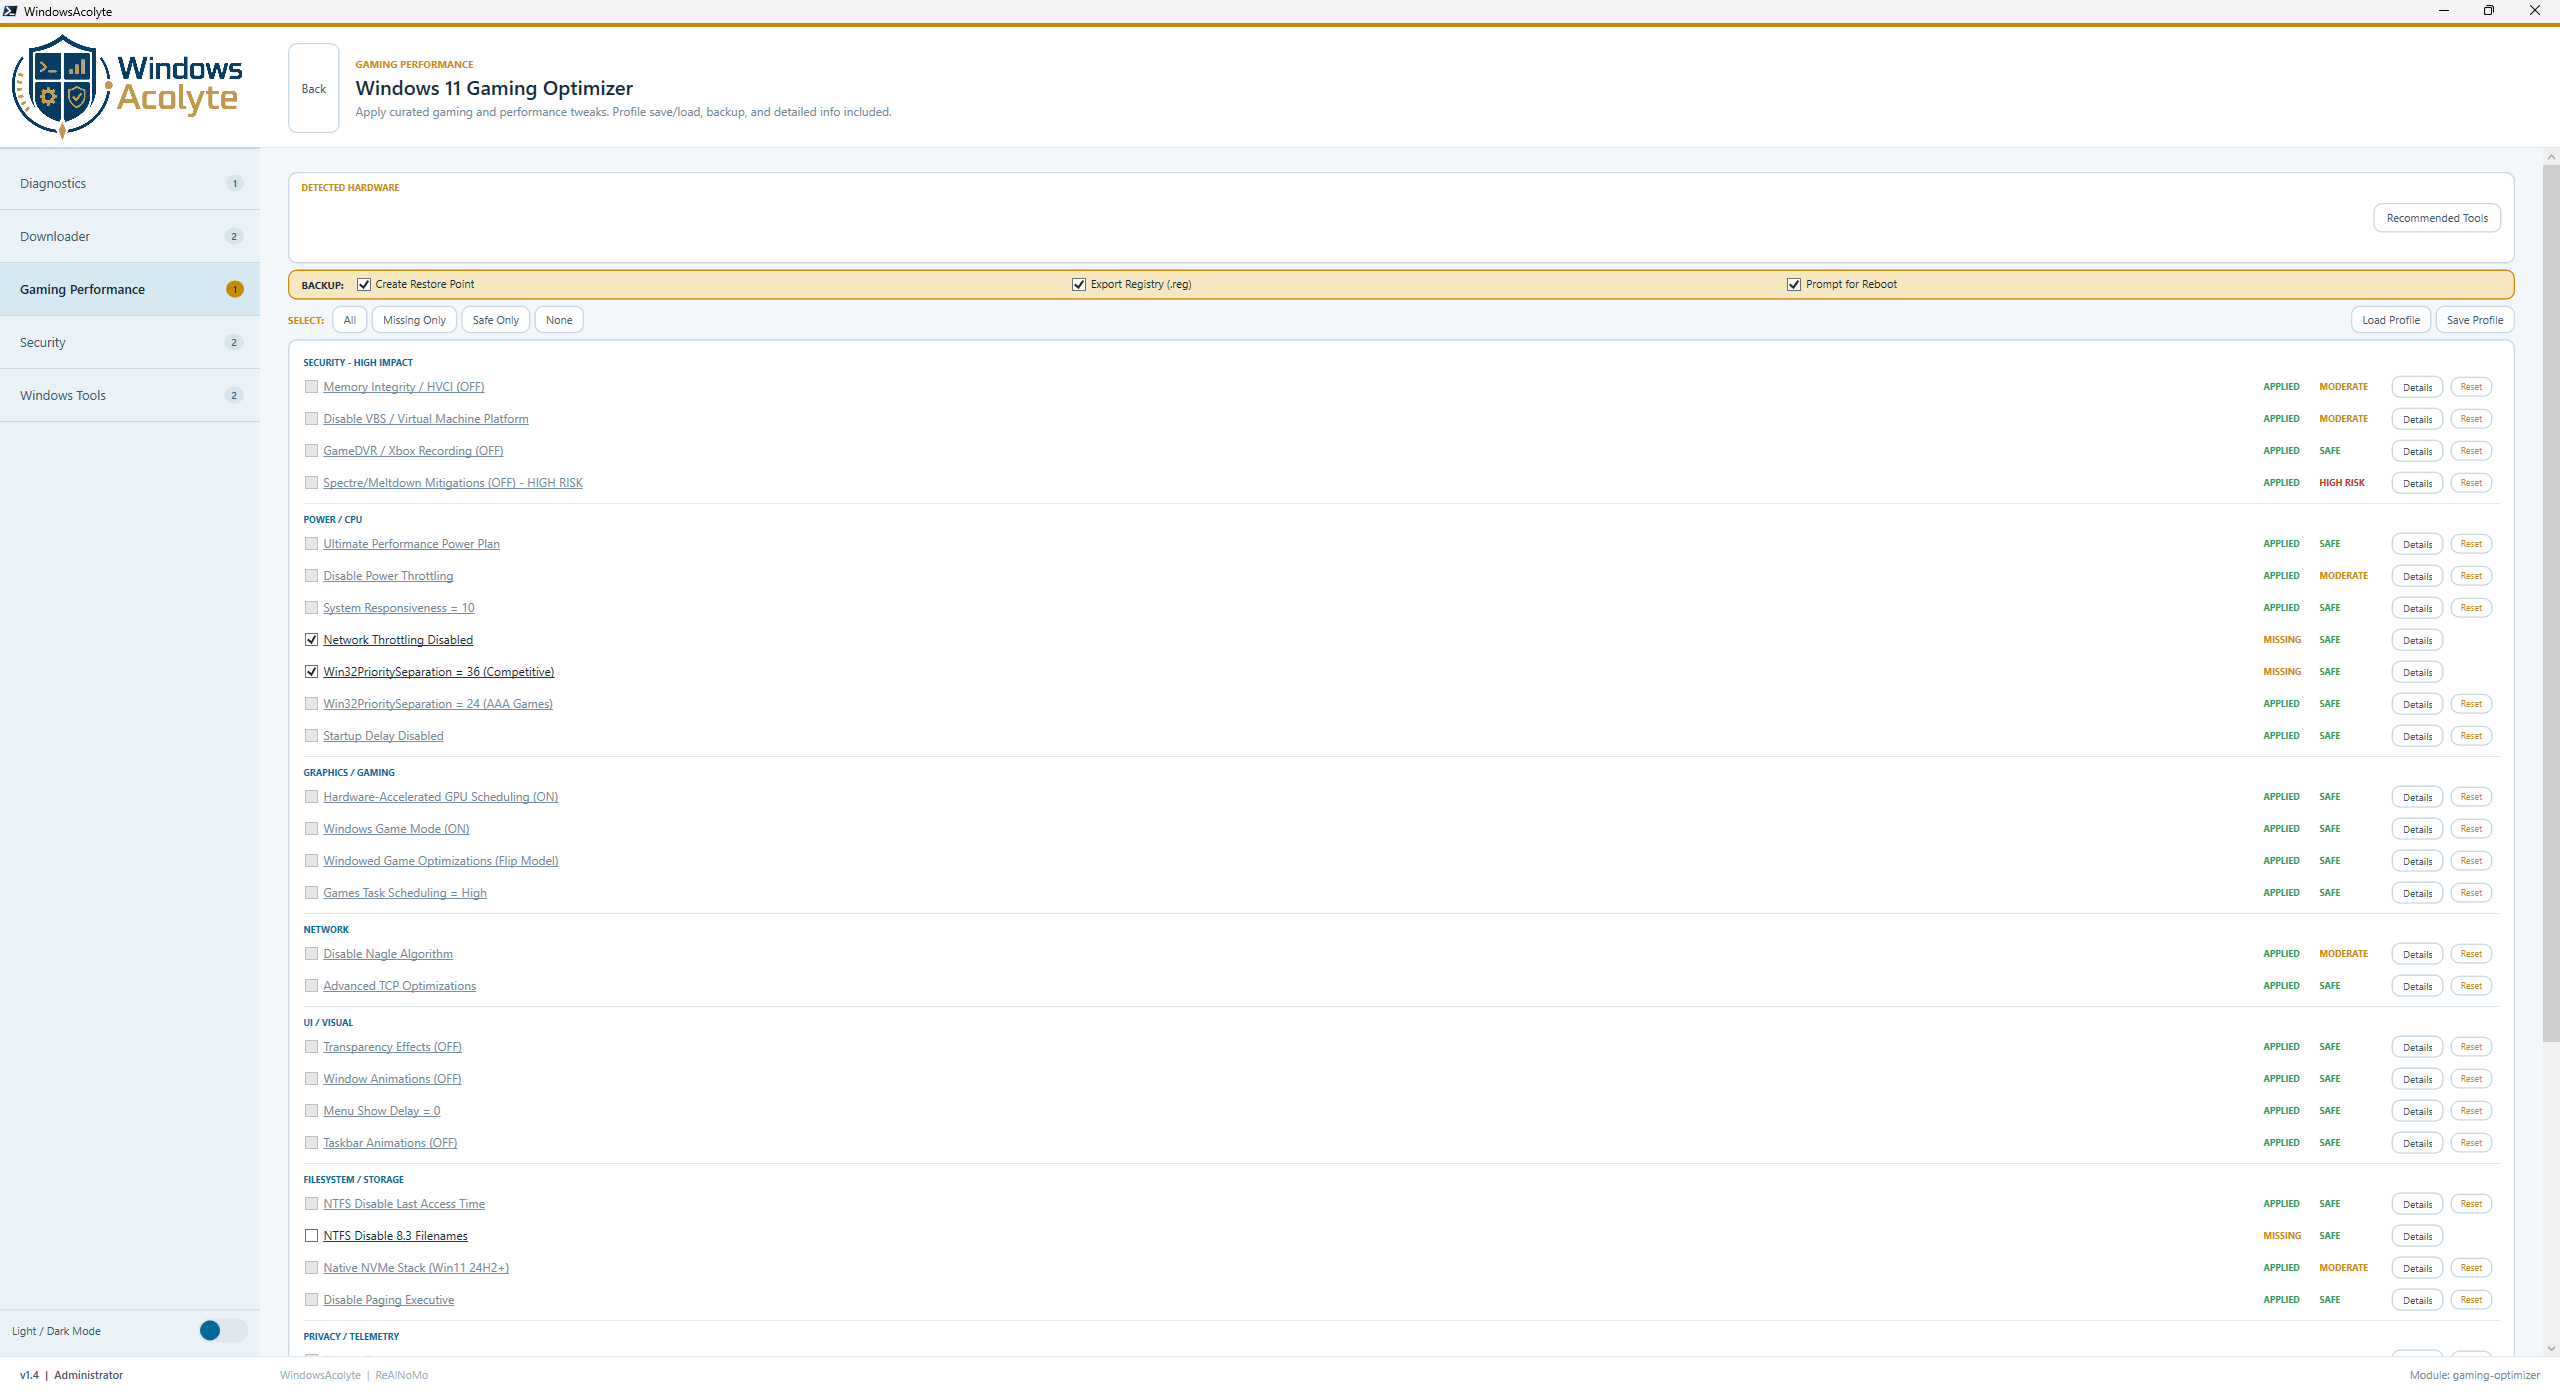The width and height of the screenshot is (2560, 1392).
Task: Uncheck Prompt for Reboot
Action: point(1794,284)
